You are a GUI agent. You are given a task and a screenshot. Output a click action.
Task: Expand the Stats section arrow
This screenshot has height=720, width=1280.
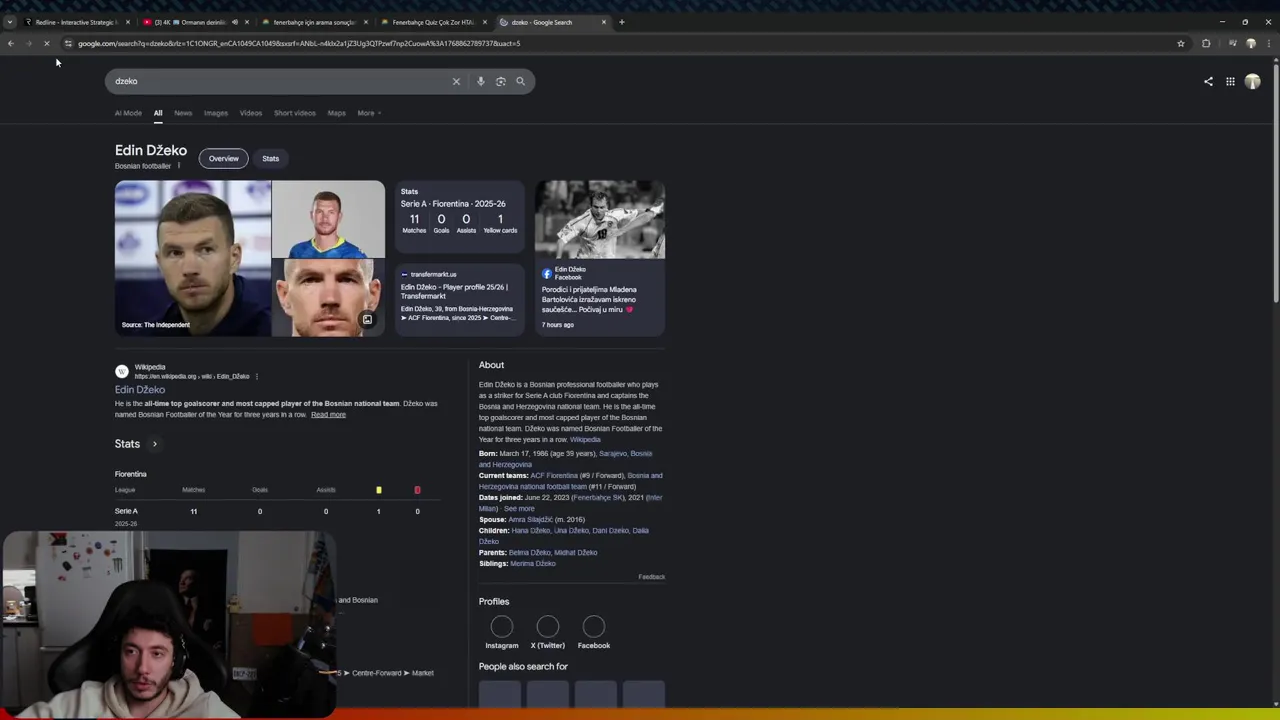[154, 444]
